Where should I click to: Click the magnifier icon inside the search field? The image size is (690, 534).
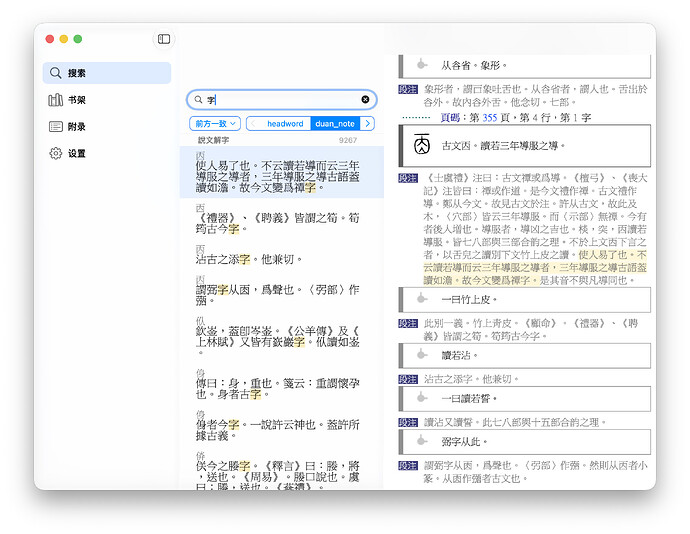(198, 99)
